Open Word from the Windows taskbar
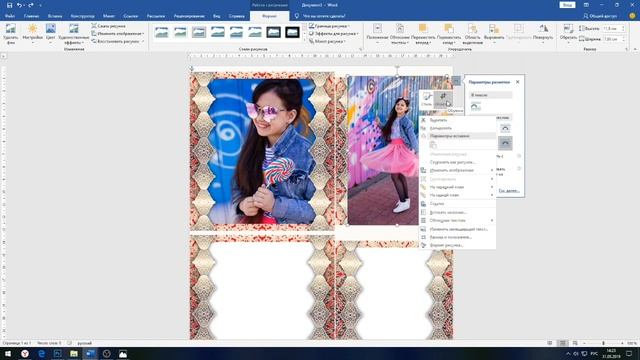This screenshot has width=640, height=360. (x=90, y=353)
